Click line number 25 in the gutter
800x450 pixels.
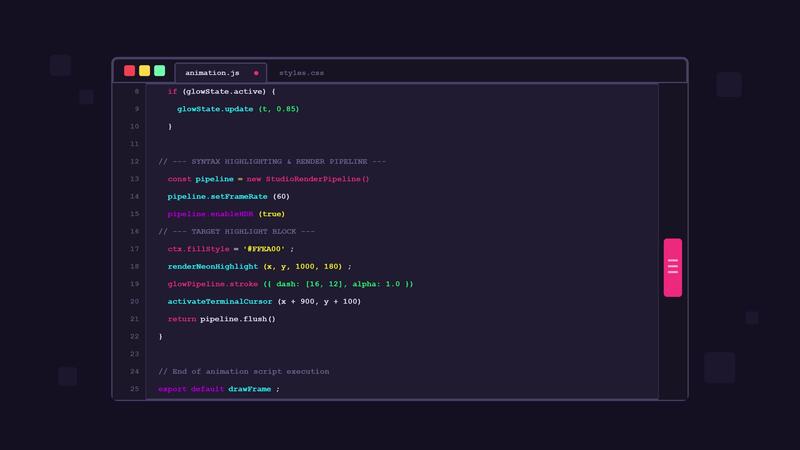134,389
